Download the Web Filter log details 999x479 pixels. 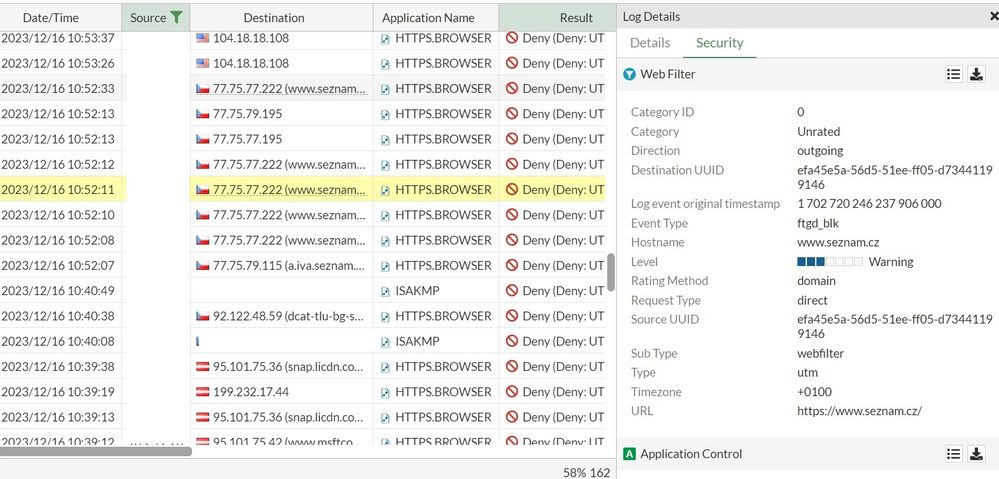click(976, 74)
